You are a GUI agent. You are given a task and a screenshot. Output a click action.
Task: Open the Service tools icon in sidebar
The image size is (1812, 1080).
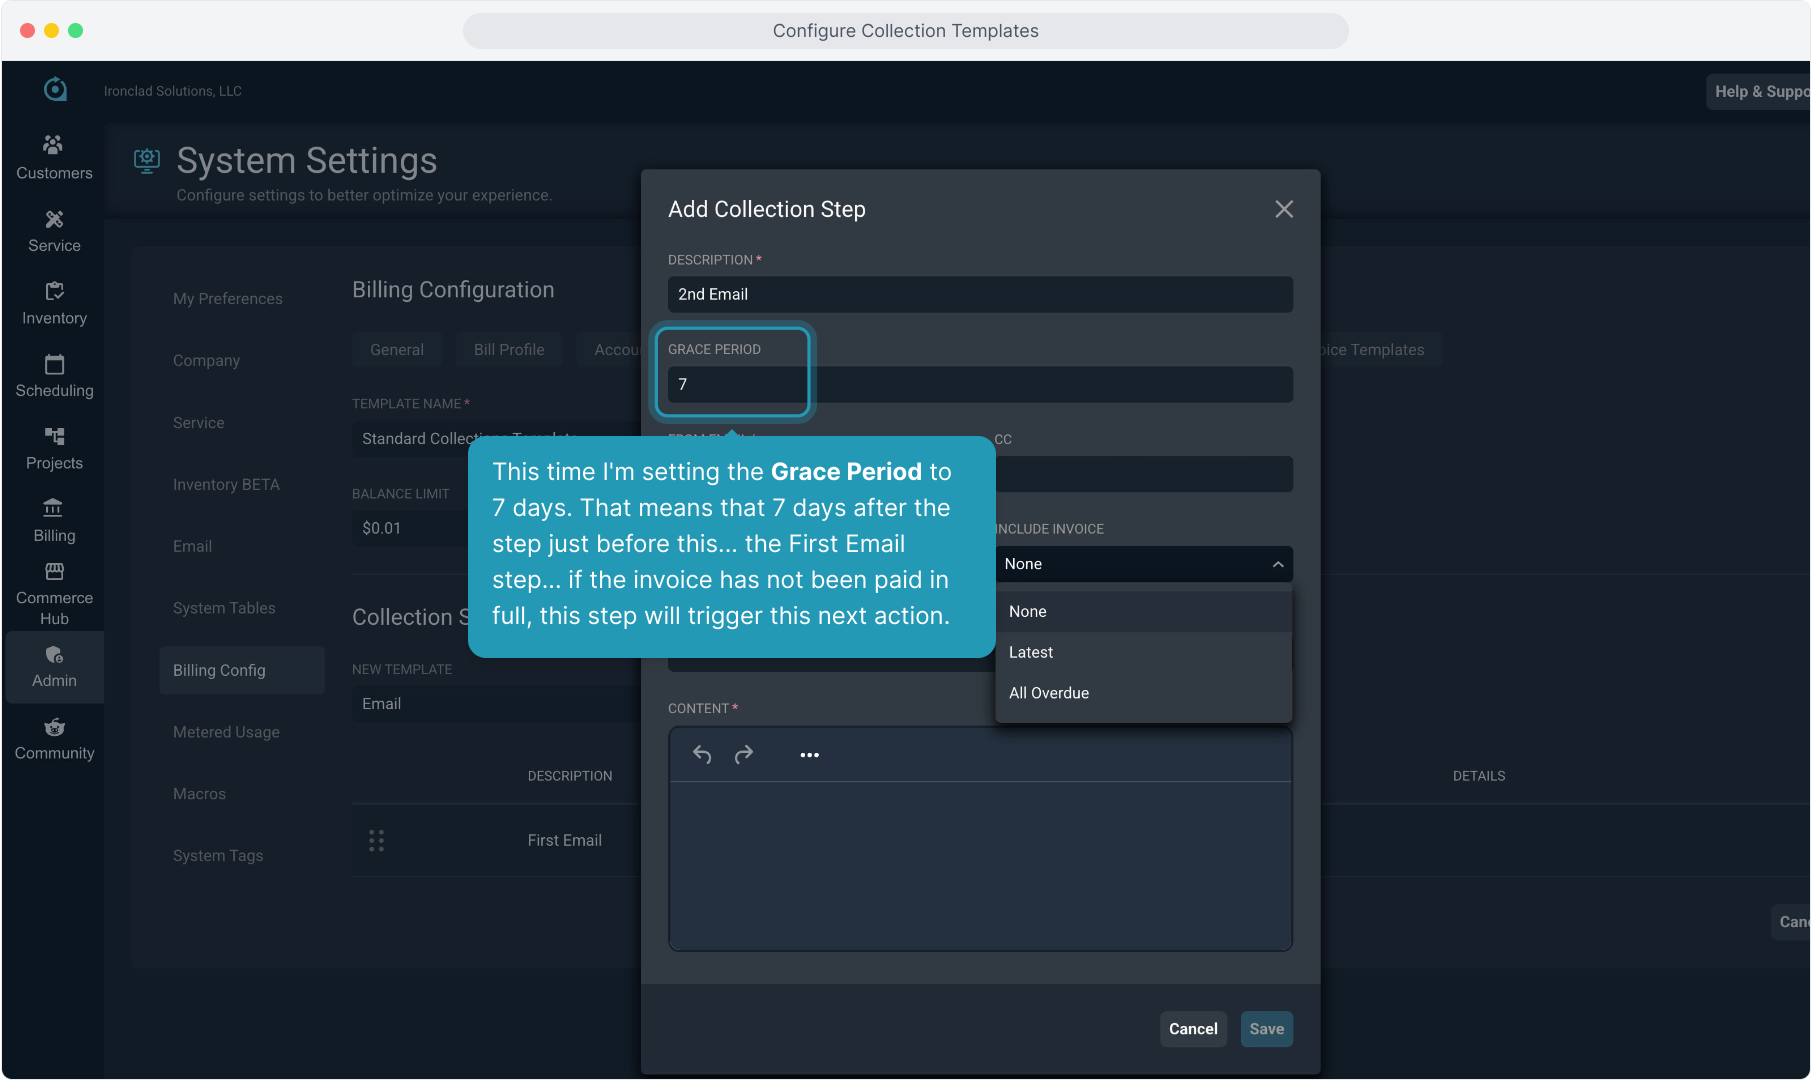pyautogui.click(x=54, y=219)
